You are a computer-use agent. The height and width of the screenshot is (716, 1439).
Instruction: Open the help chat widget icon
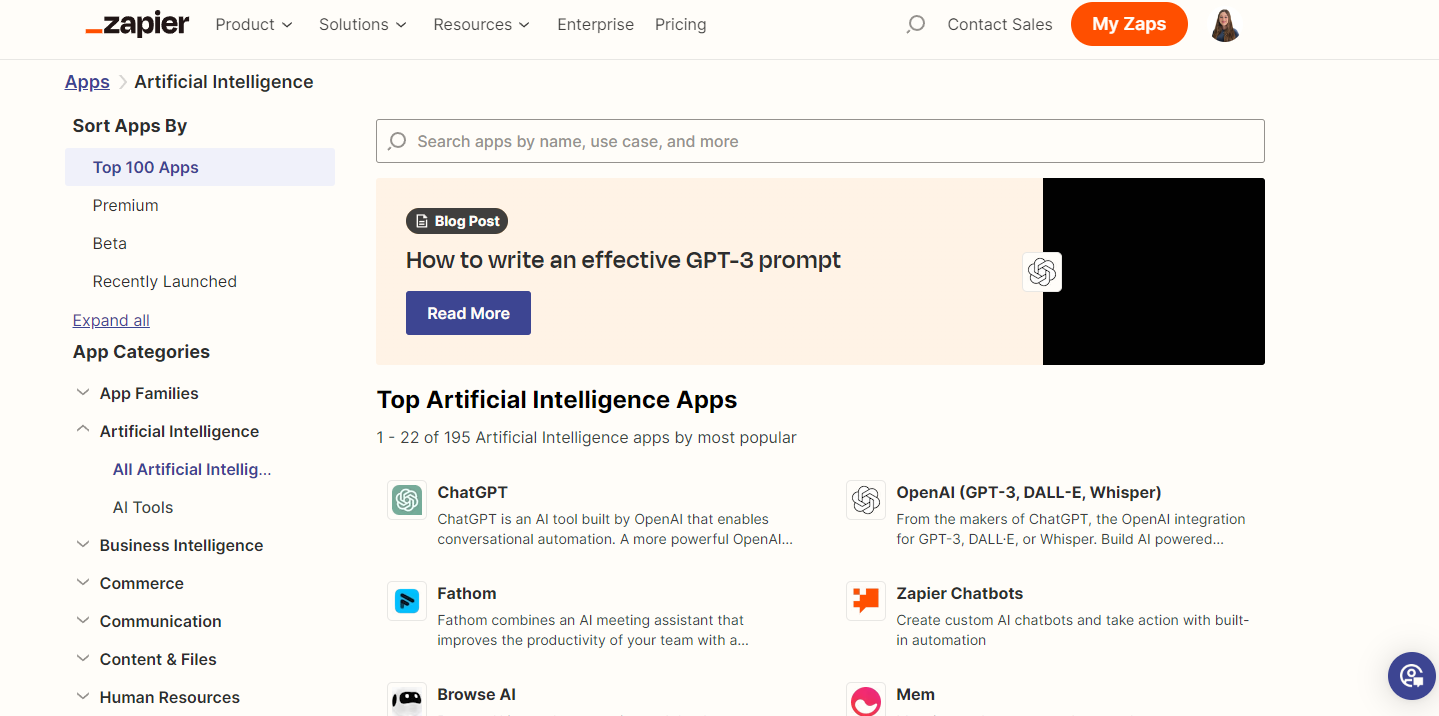[x=1411, y=676]
